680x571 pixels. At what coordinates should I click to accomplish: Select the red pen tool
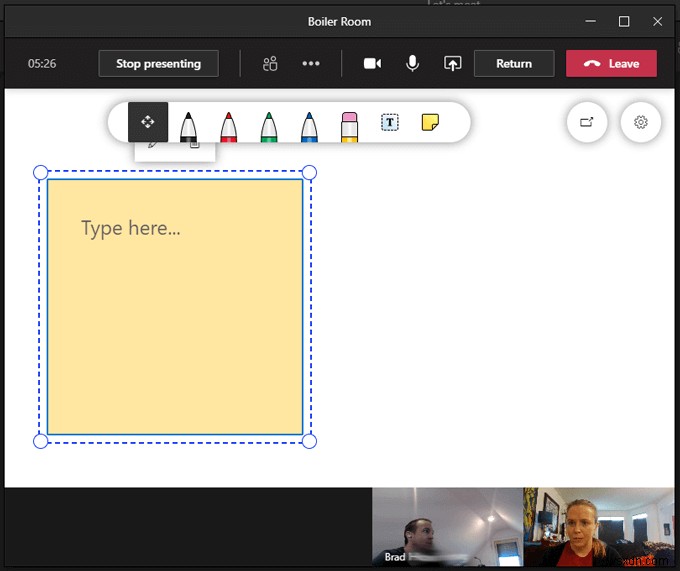[229, 127]
